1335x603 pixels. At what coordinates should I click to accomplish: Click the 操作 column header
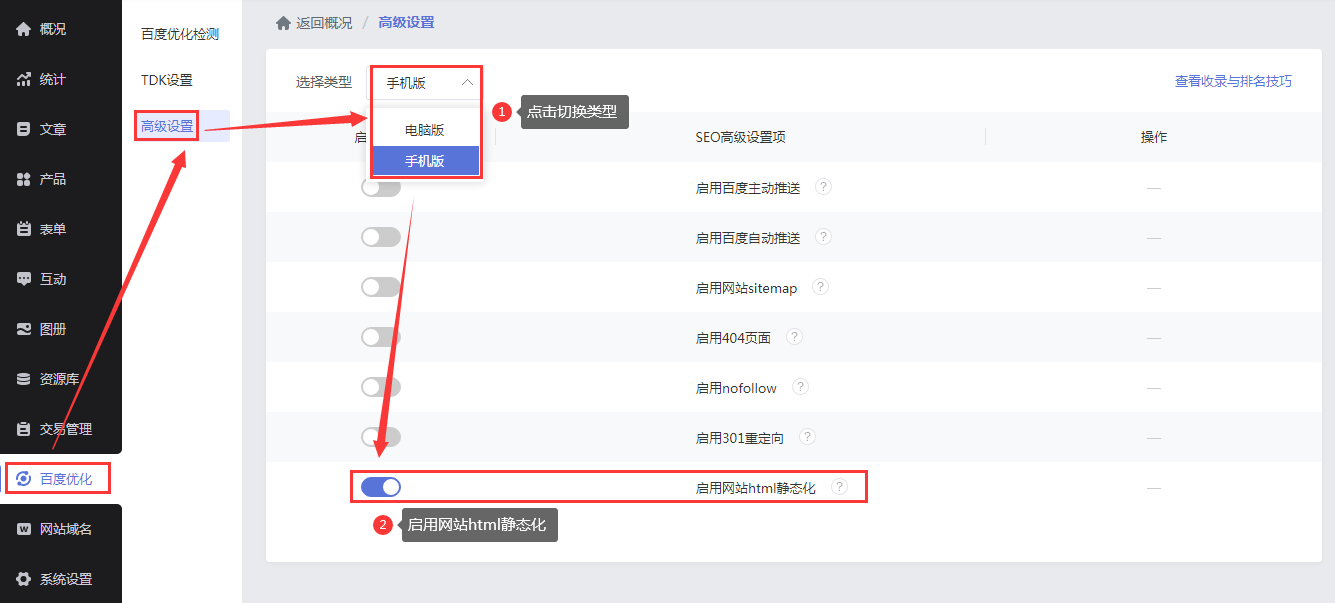pyautogui.click(x=1154, y=137)
